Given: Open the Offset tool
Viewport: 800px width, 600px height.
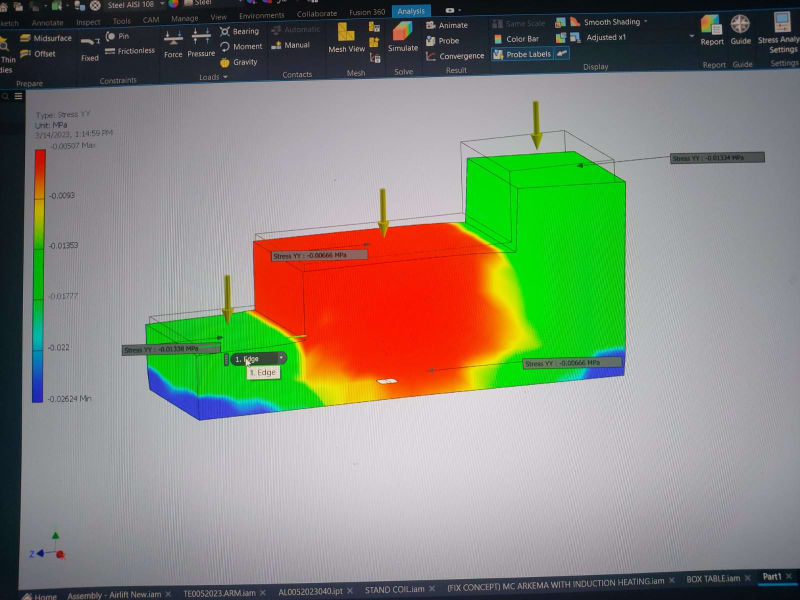Looking at the screenshot, I should [38, 54].
